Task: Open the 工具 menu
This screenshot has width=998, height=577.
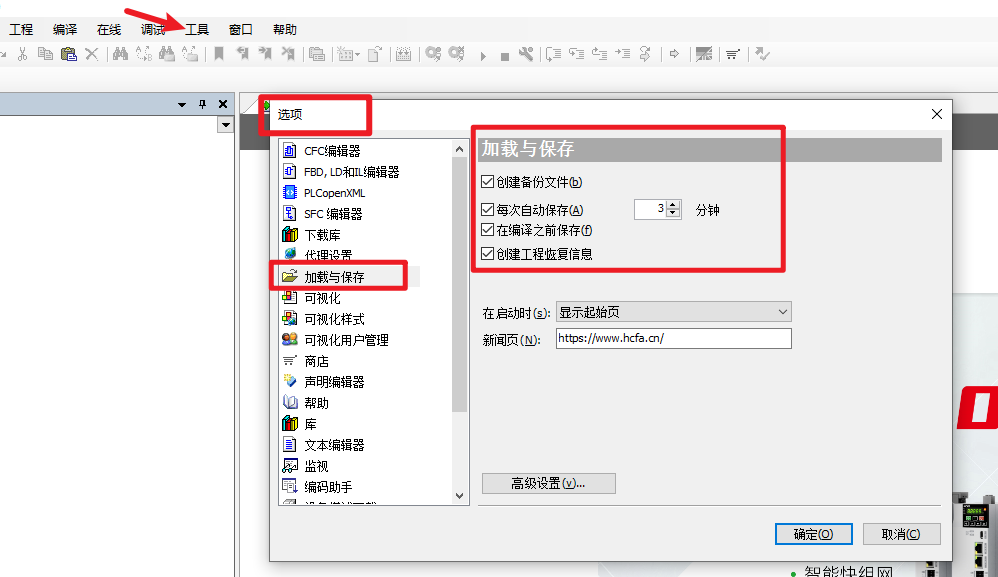Action: [197, 30]
